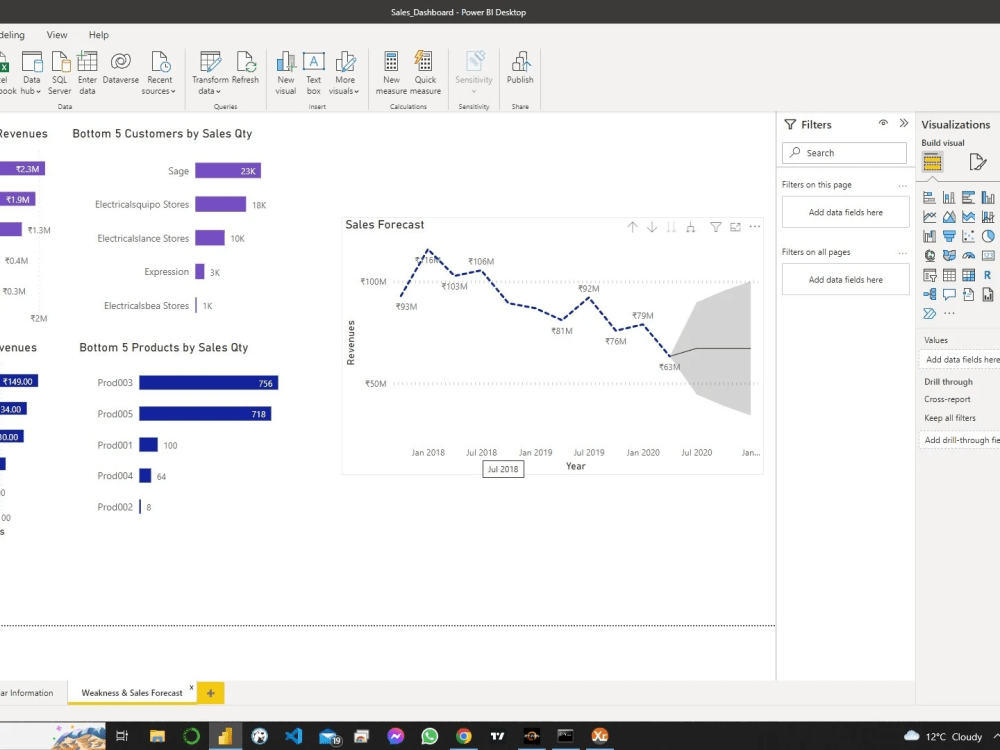
Task: Click Add data fields here under Filters on this page
Action: tap(844, 211)
